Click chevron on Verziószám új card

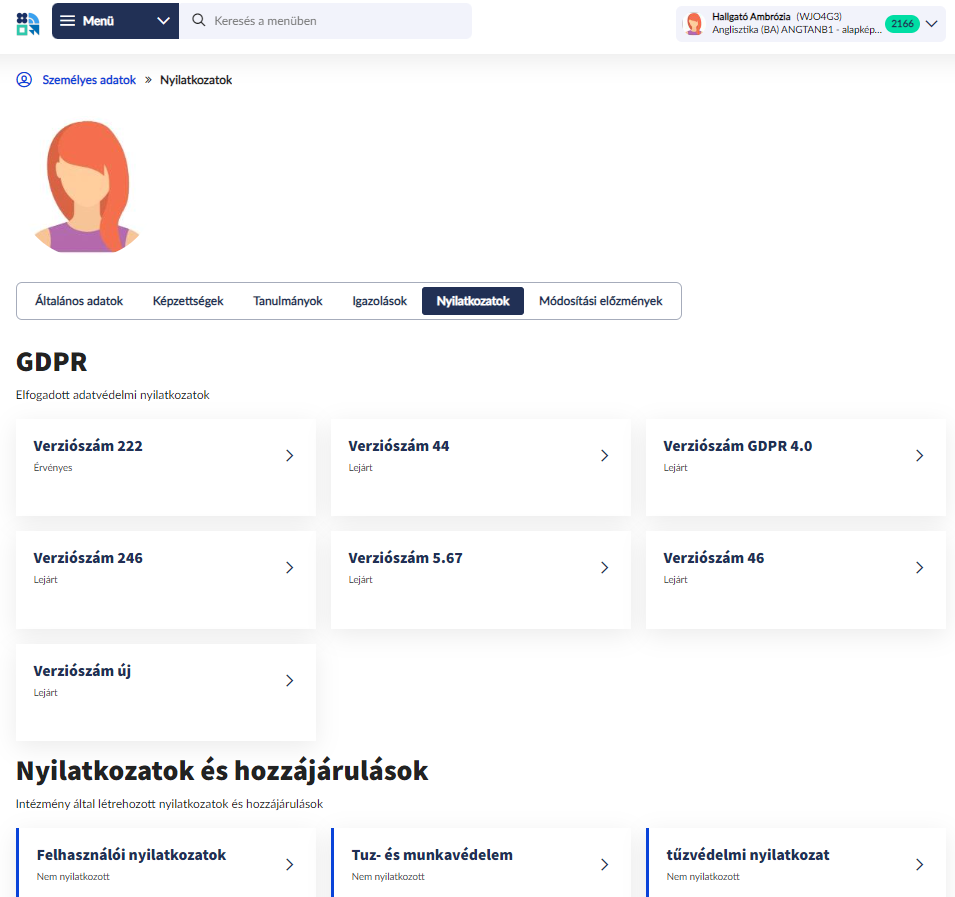(x=290, y=680)
